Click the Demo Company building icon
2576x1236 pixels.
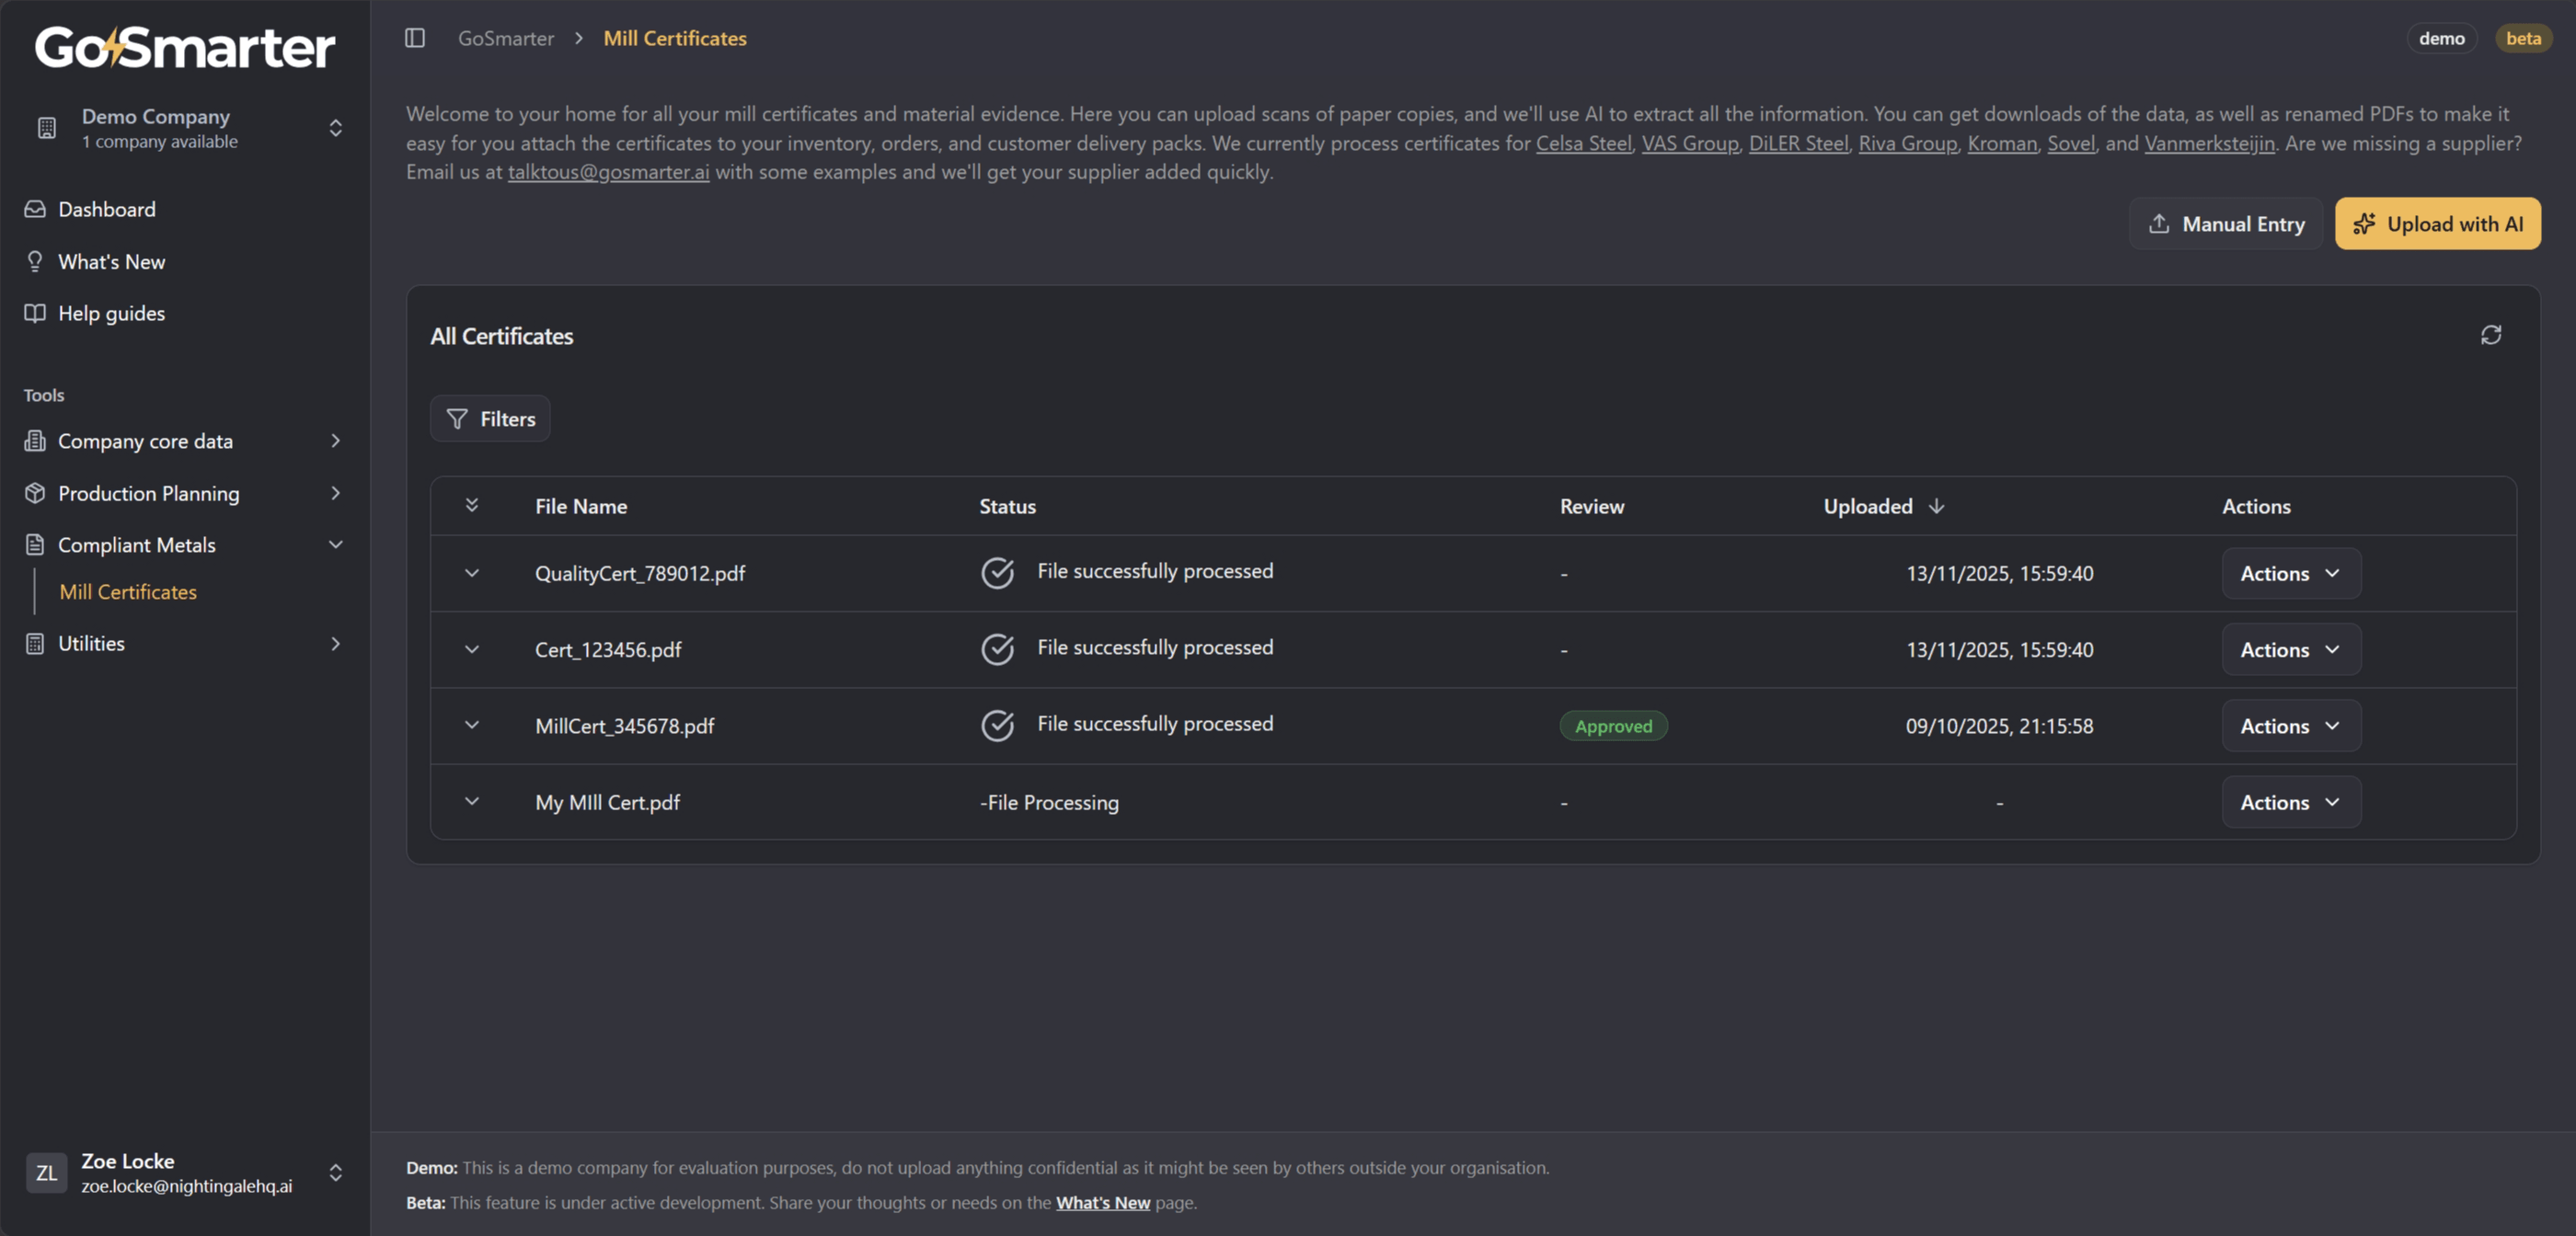click(x=47, y=128)
